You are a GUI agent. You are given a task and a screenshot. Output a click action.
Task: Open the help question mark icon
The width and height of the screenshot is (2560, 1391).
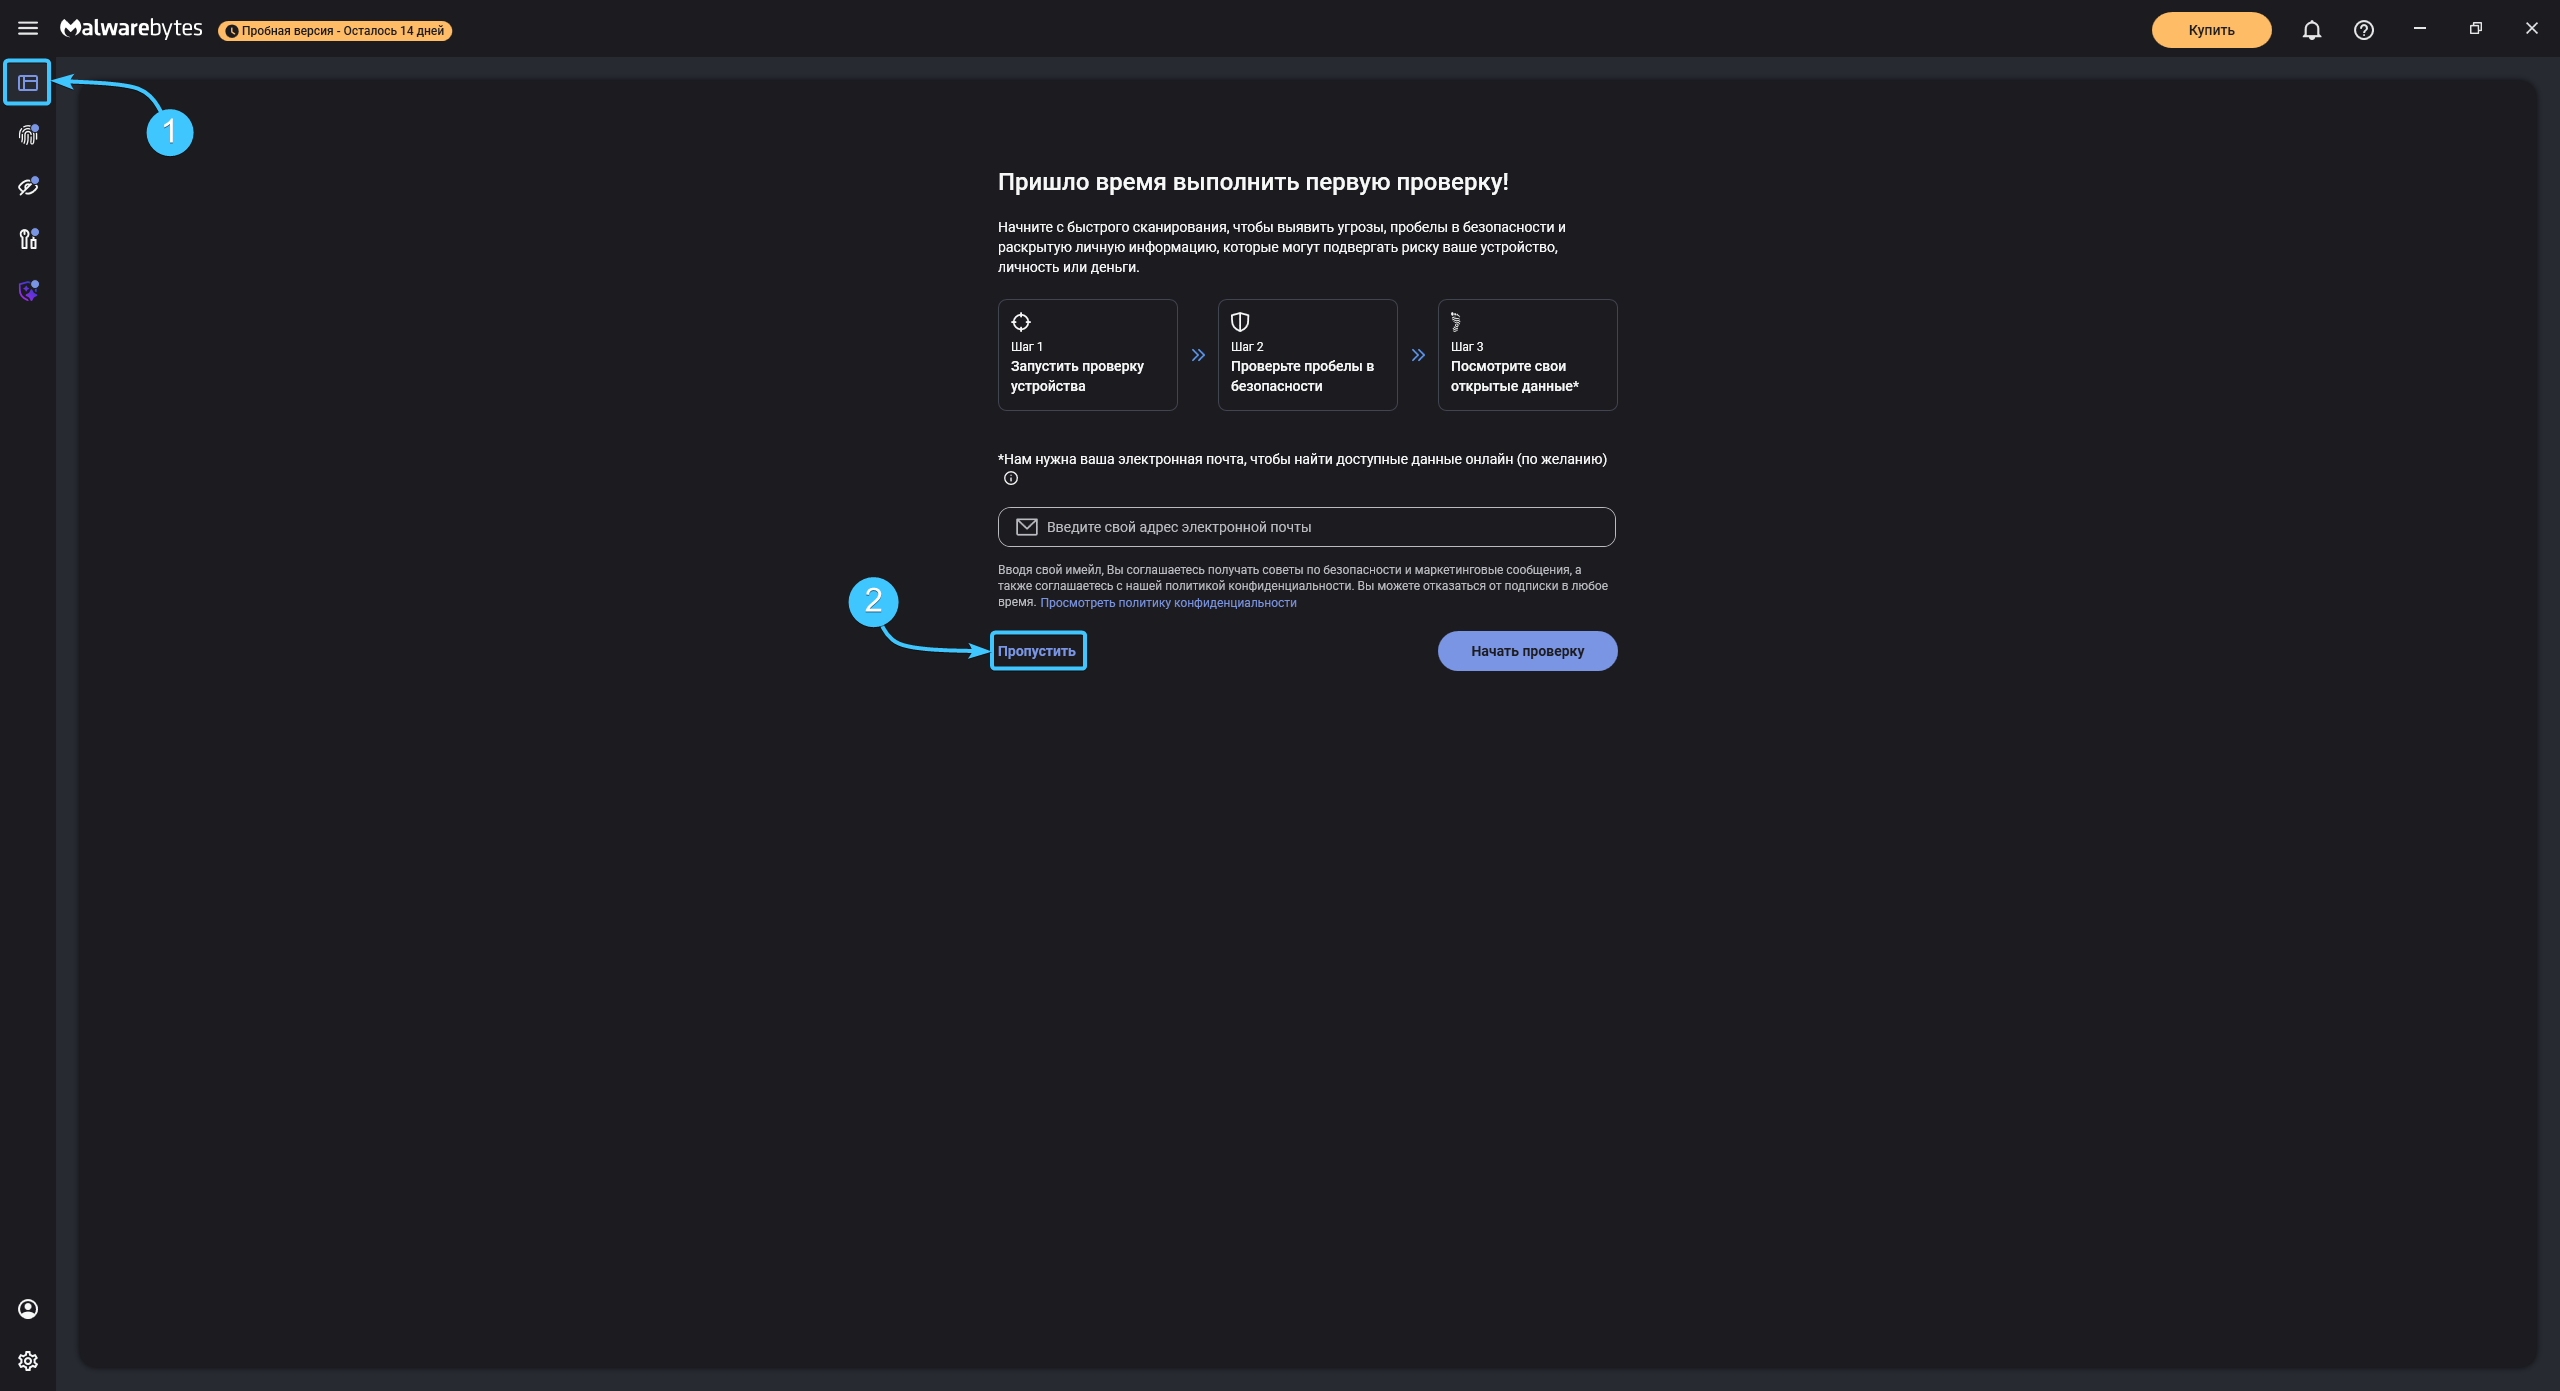coord(2363,30)
